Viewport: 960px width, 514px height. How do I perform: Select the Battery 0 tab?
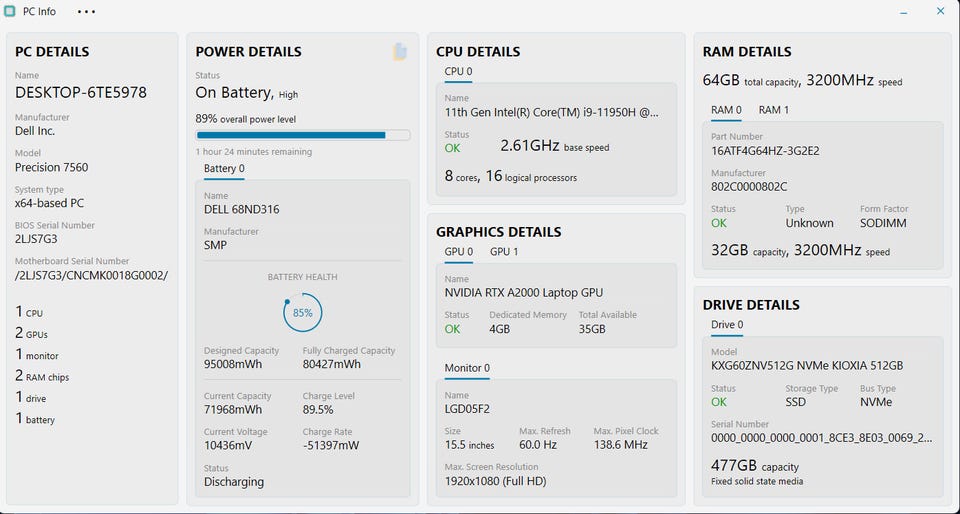pos(224,168)
